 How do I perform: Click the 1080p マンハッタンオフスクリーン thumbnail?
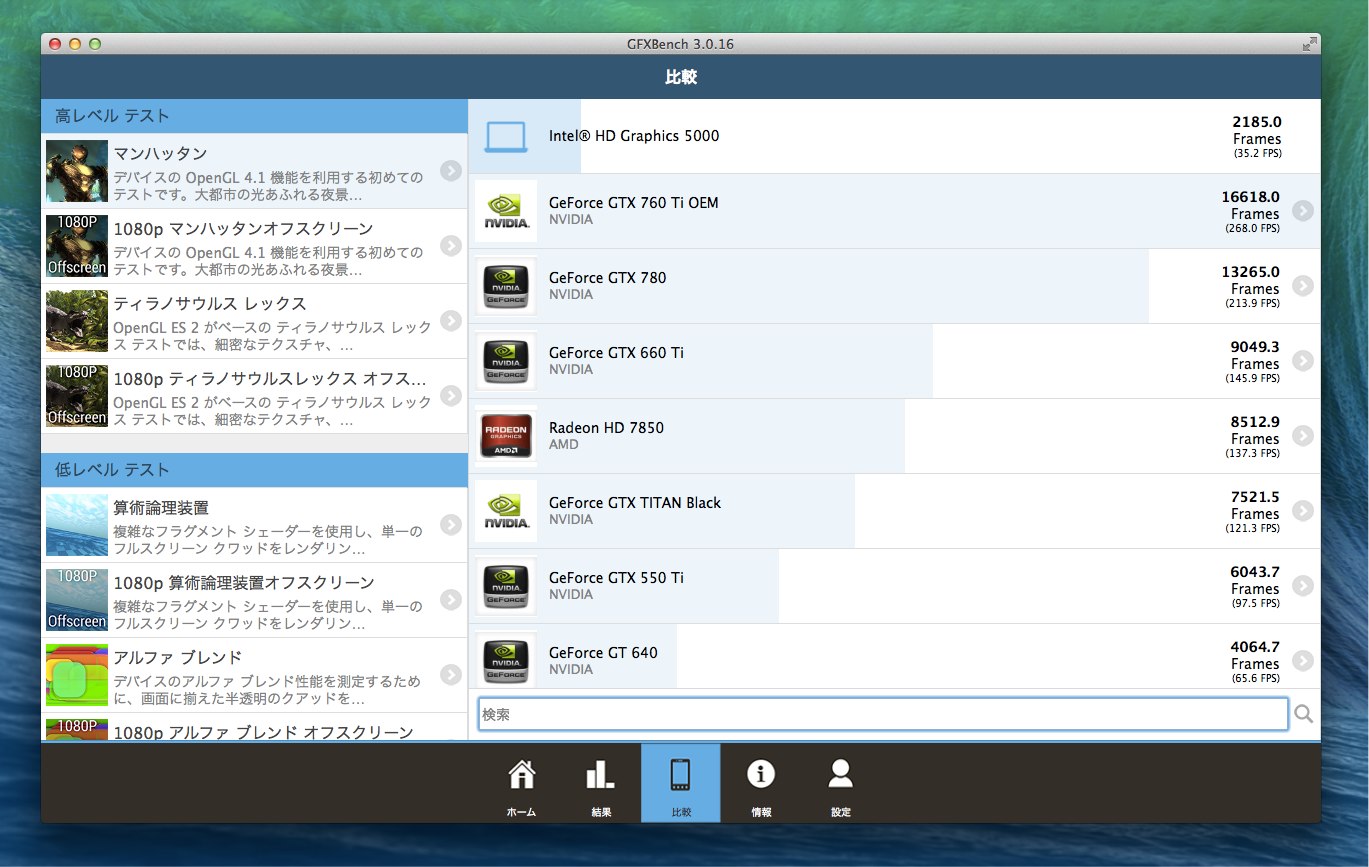tap(77, 246)
